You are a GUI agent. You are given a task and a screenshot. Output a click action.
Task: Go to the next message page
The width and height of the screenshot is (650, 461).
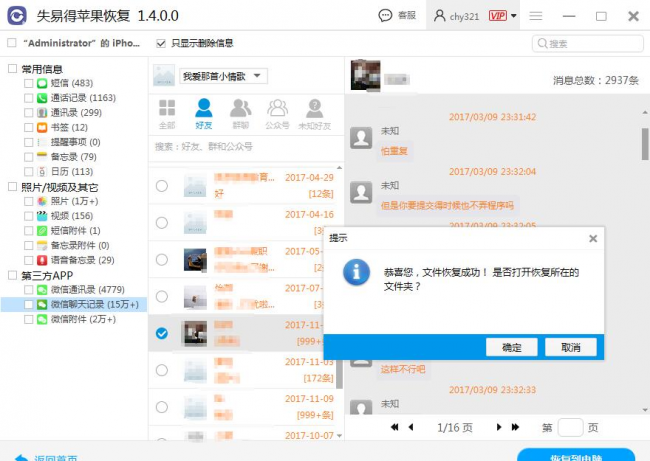(499, 427)
